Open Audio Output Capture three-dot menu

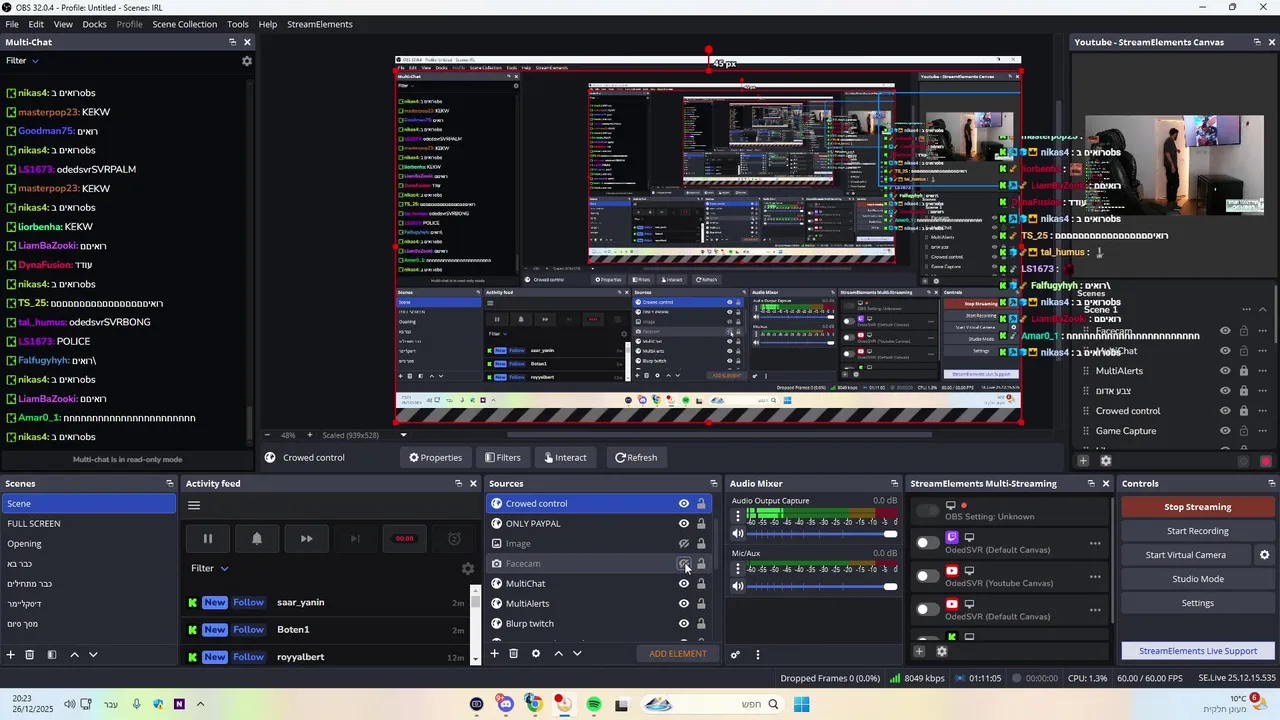point(738,517)
